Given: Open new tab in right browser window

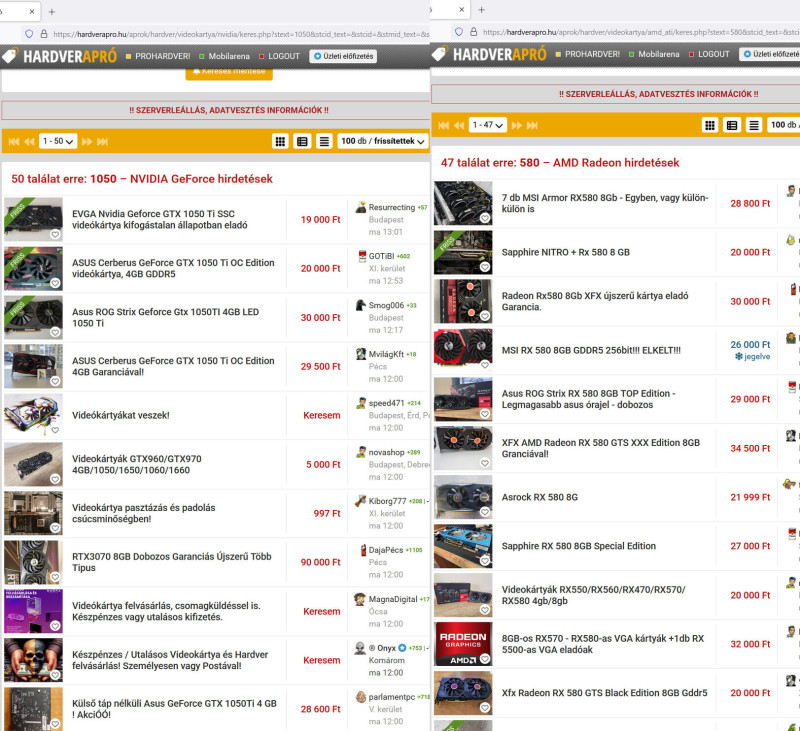Looking at the screenshot, I should (481, 9).
